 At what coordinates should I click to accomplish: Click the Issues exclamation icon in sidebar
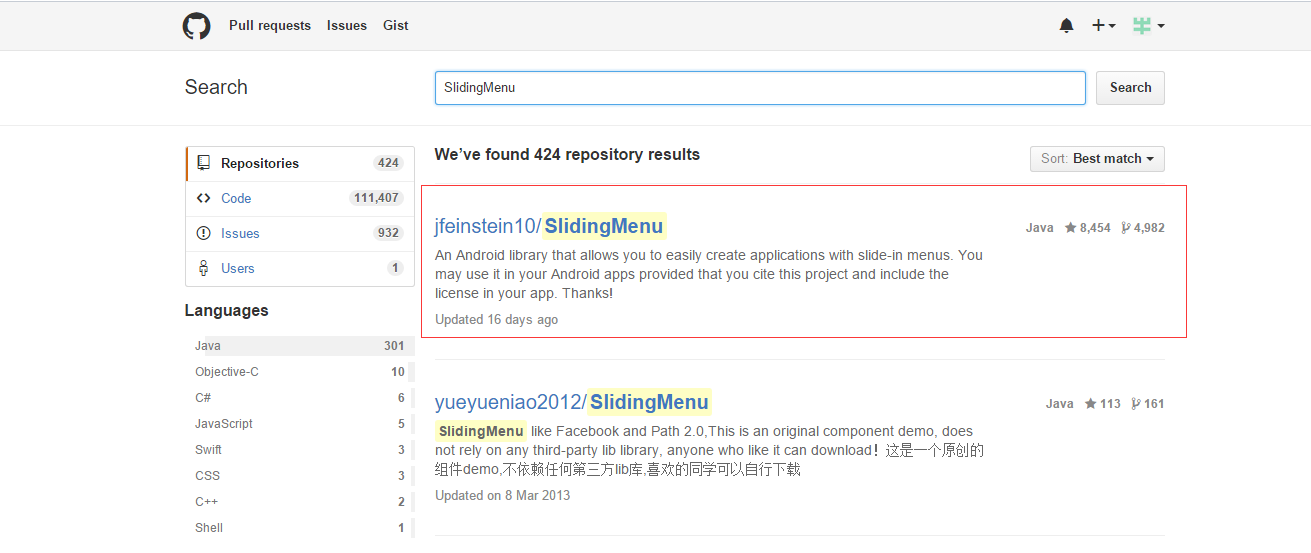point(203,233)
